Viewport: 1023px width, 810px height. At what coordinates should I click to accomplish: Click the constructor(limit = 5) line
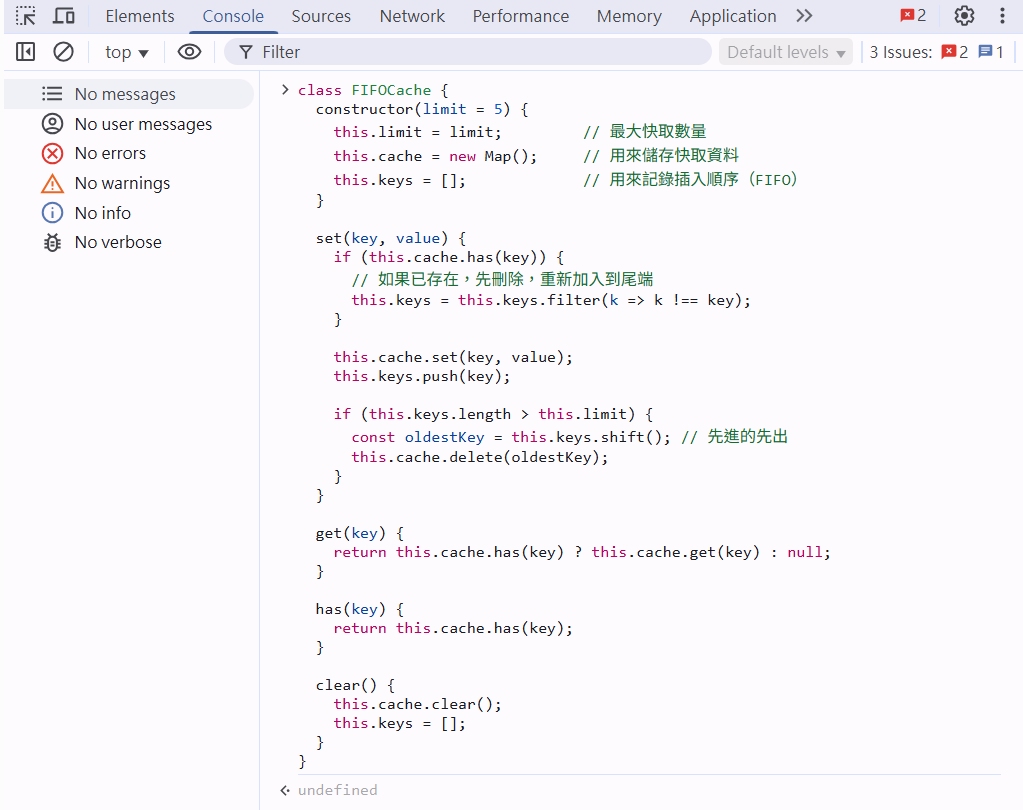click(422, 109)
